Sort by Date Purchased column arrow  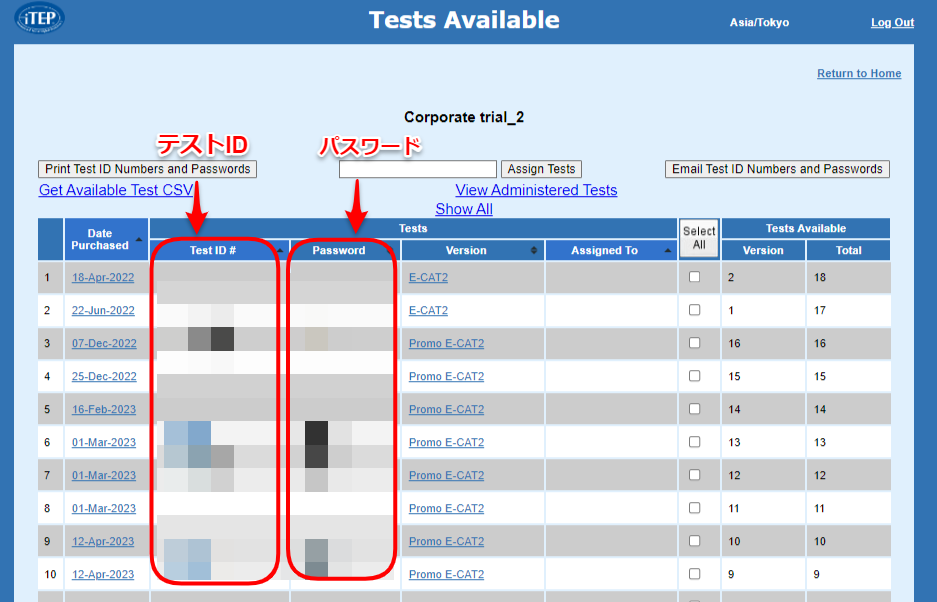(x=139, y=239)
